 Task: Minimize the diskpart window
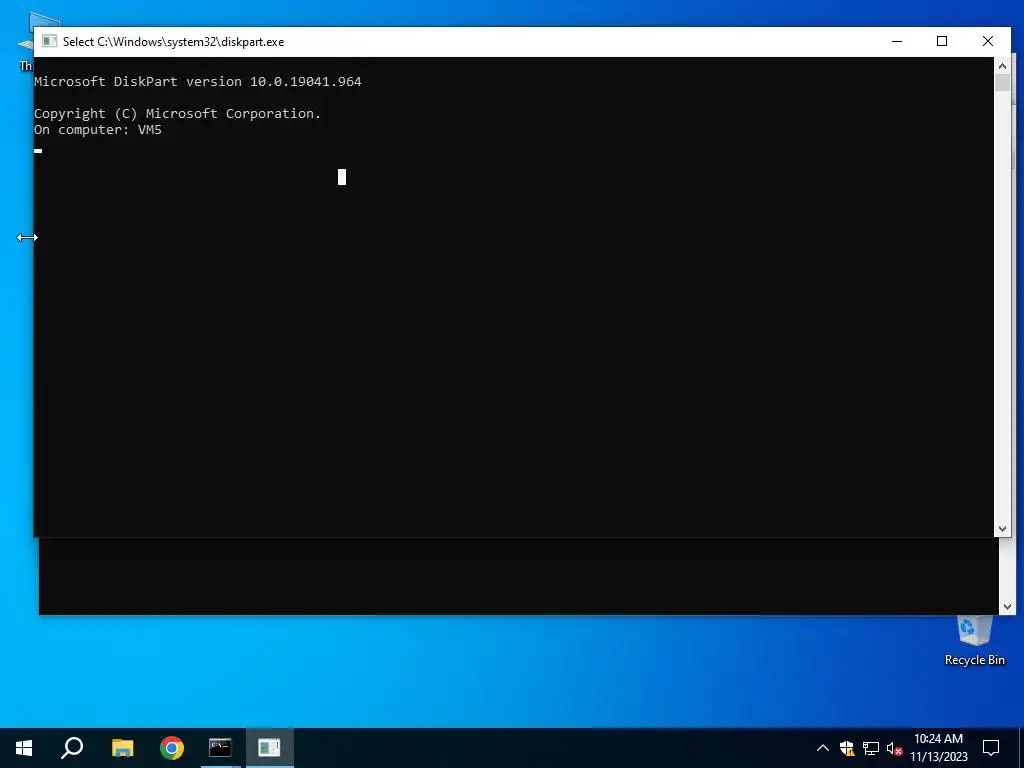tap(897, 41)
